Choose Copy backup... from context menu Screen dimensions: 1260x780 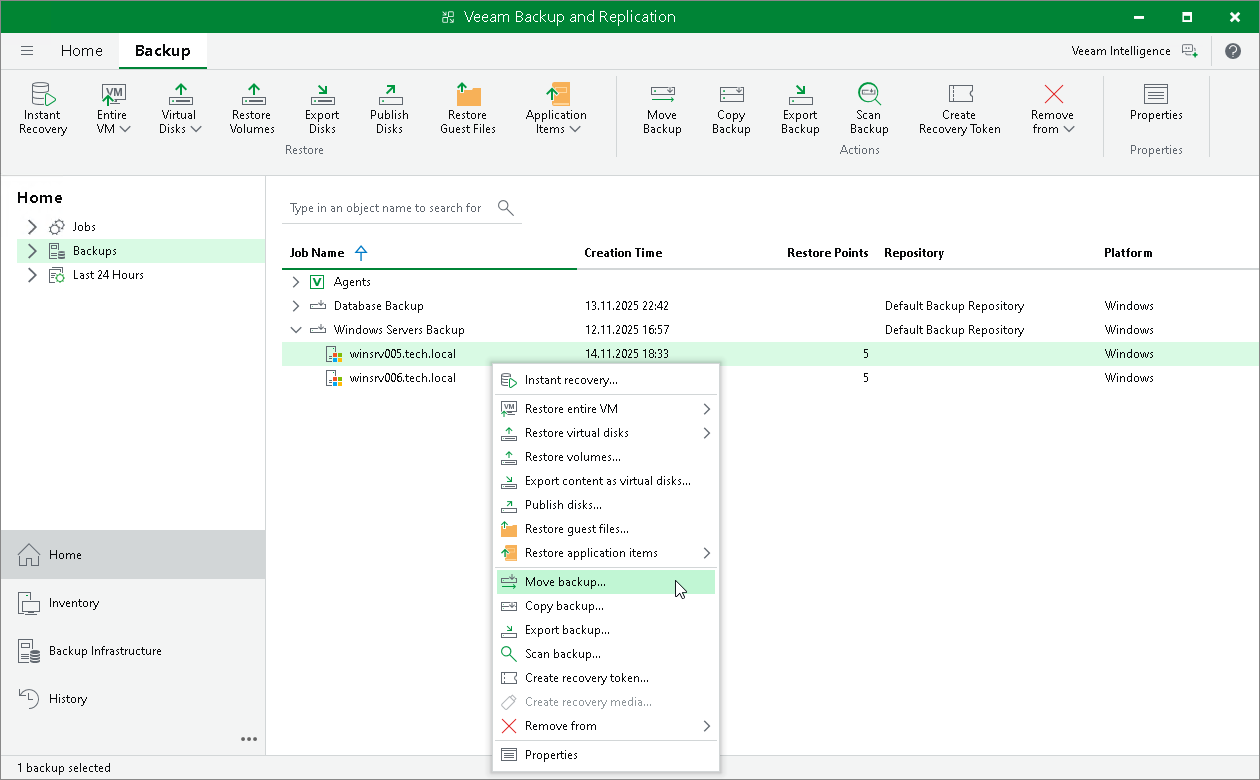(606, 606)
